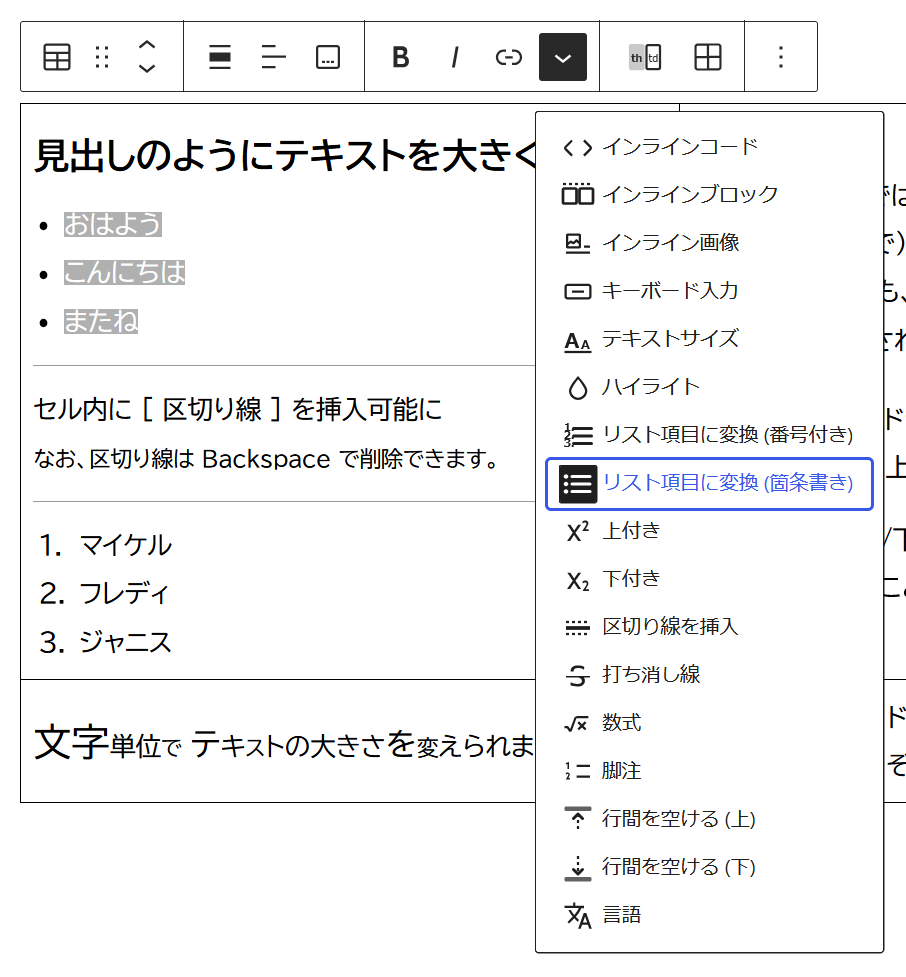Choose 区切り線を挿入 menu item
Image resolution: width=906 pixels, height=977 pixels.
(709, 627)
